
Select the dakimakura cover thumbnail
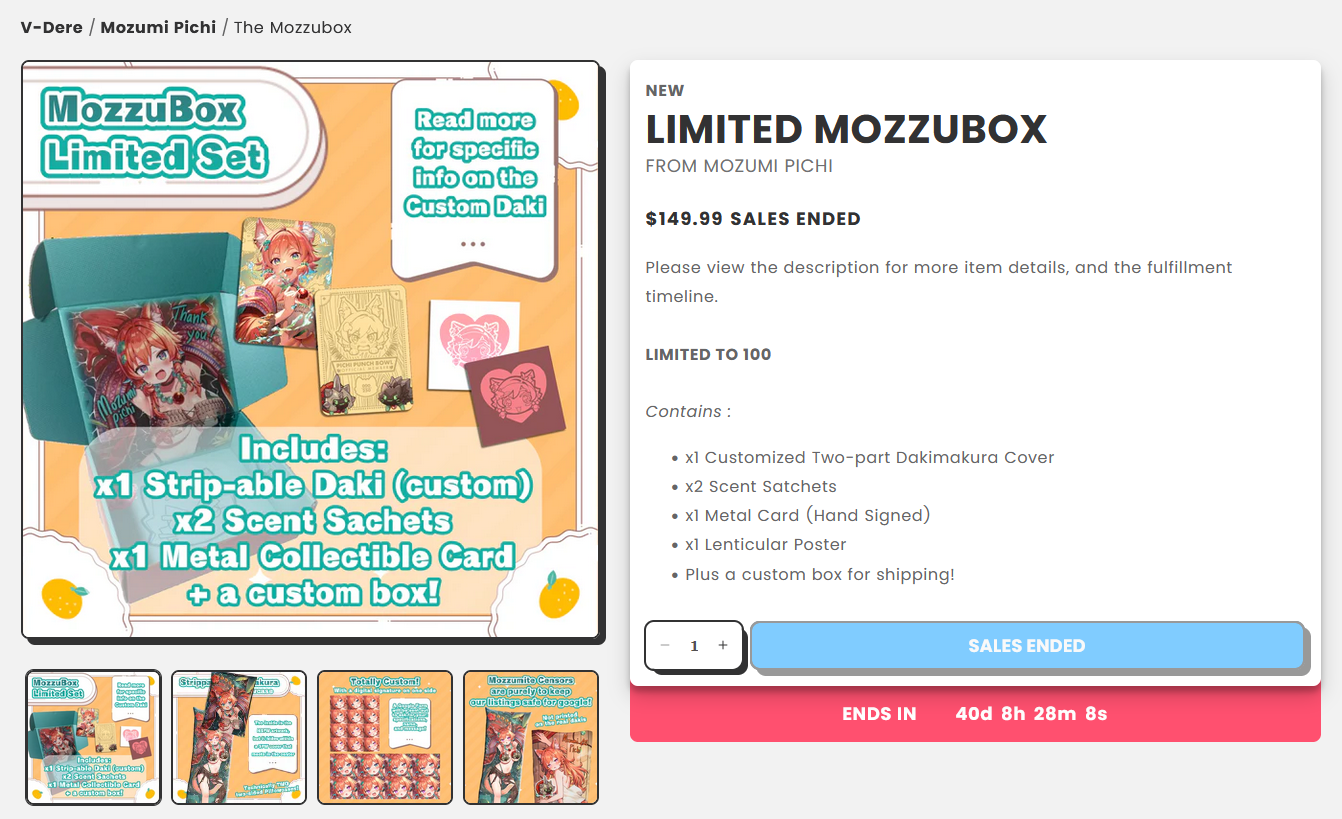click(x=239, y=737)
